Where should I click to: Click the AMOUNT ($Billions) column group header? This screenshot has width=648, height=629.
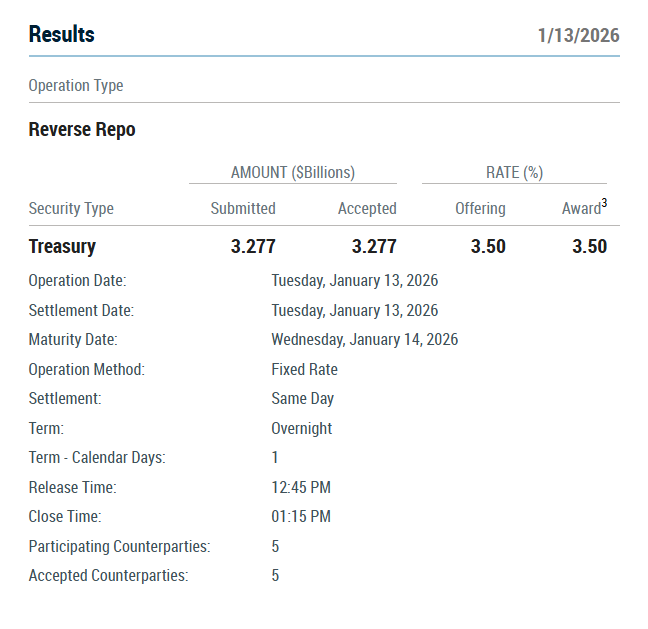[293, 173]
